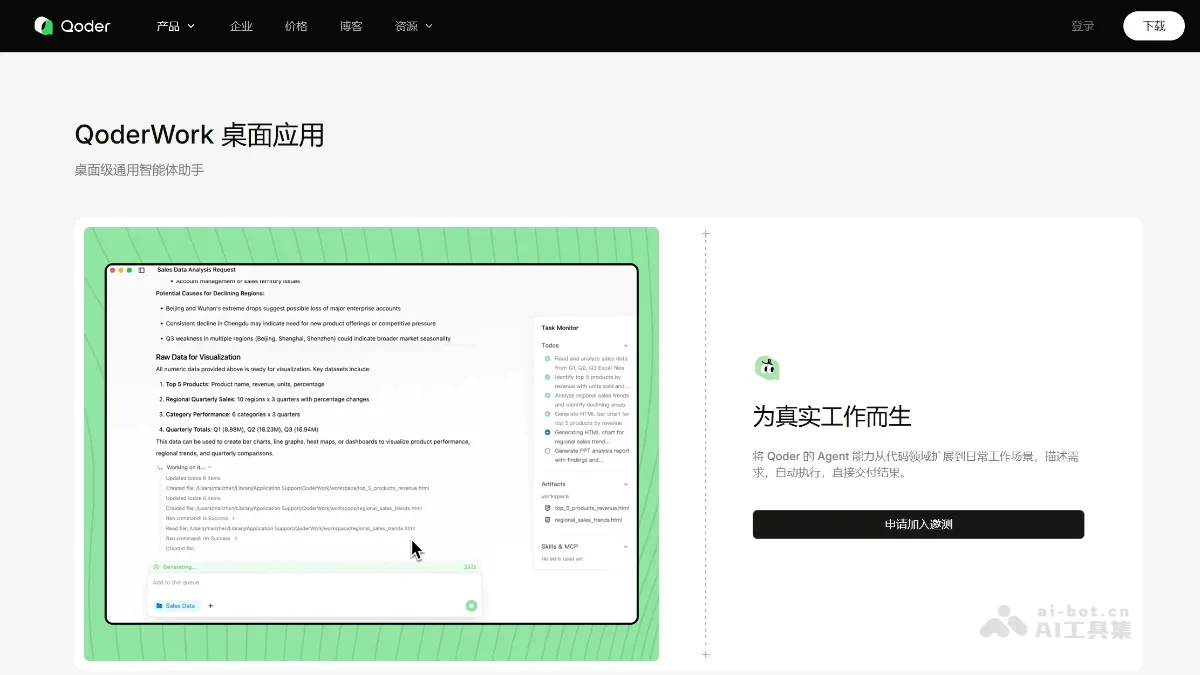
Task: Click the plus icon next to the Sales Data chip
Action: (210, 606)
